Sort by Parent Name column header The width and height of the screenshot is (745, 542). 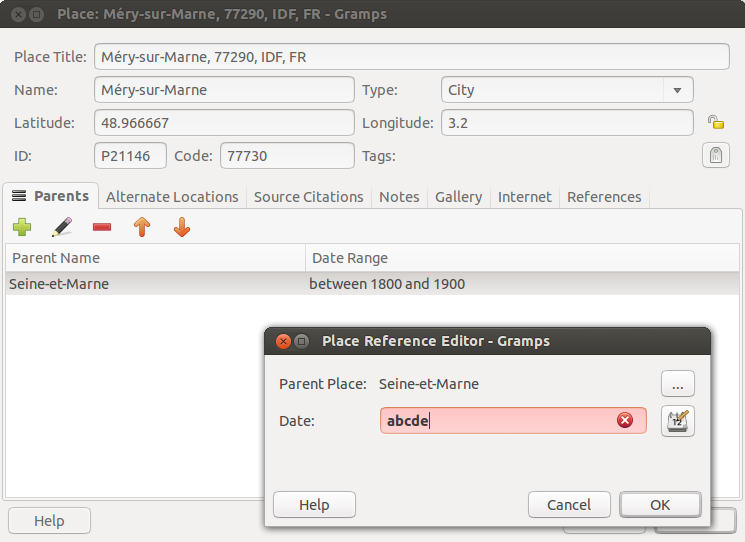pyautogui.click(x=155, y=258)
